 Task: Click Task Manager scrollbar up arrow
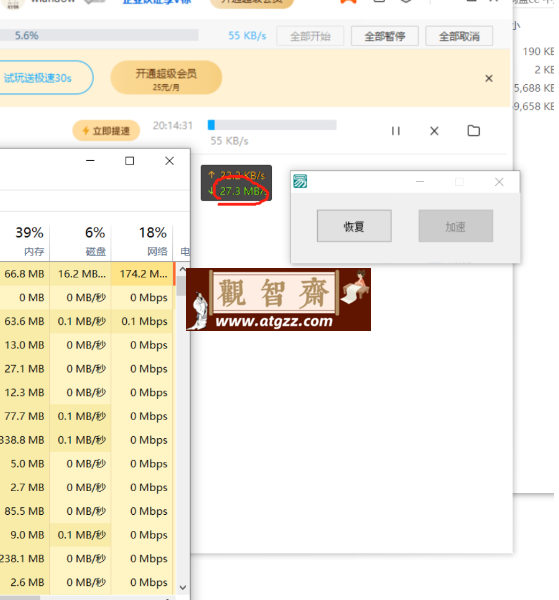coord(183,269)
